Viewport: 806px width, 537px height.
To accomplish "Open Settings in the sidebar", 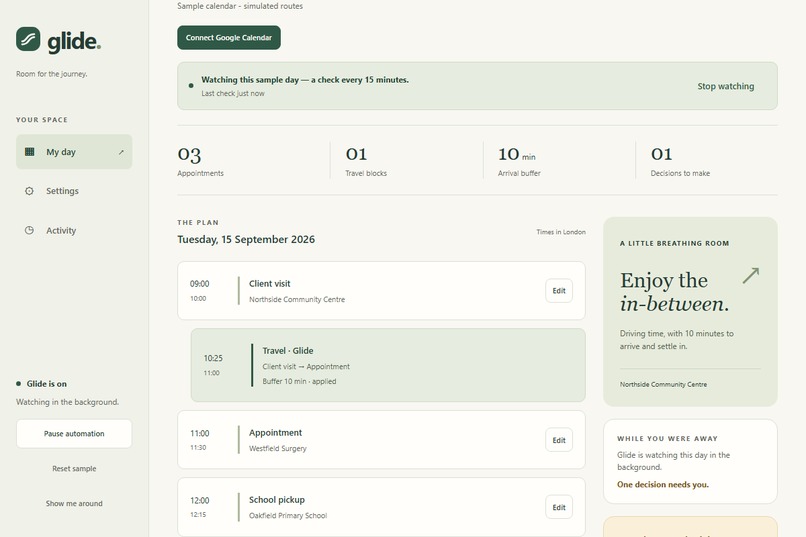I will [74, 191].
